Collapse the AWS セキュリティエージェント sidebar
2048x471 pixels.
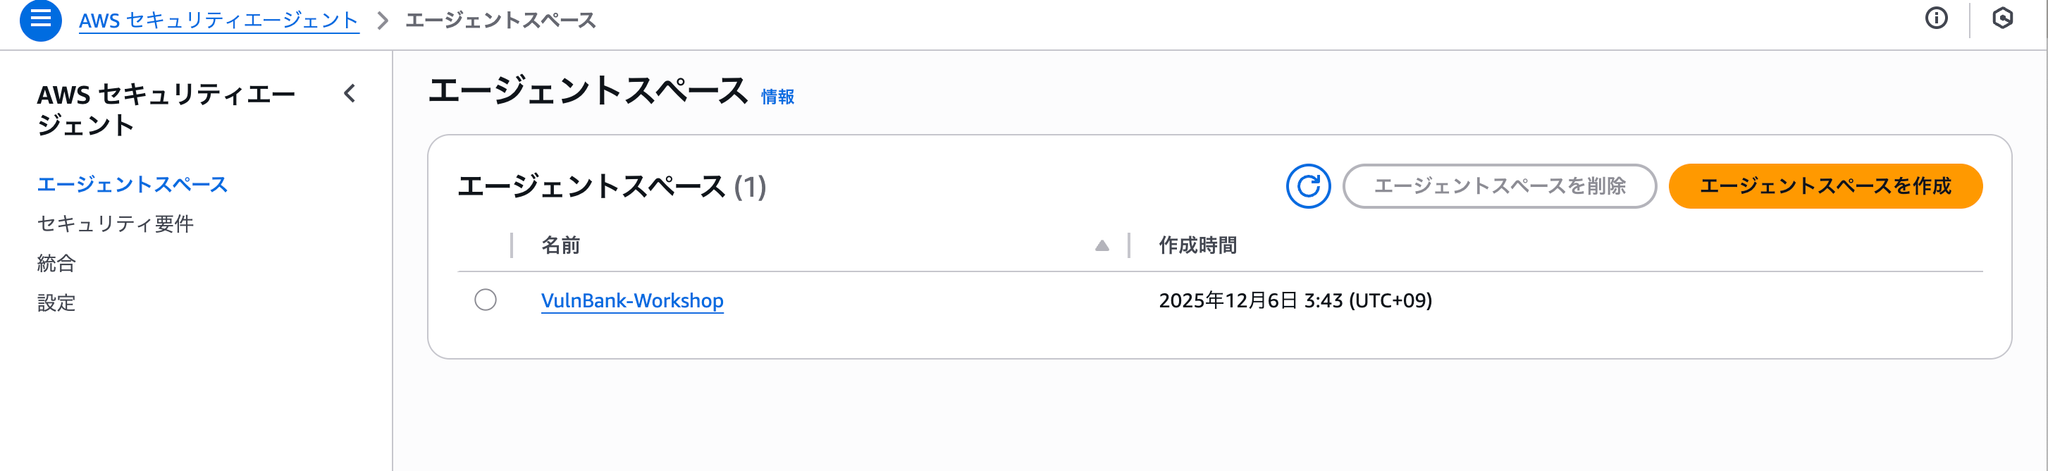click(x=349, y=94)
